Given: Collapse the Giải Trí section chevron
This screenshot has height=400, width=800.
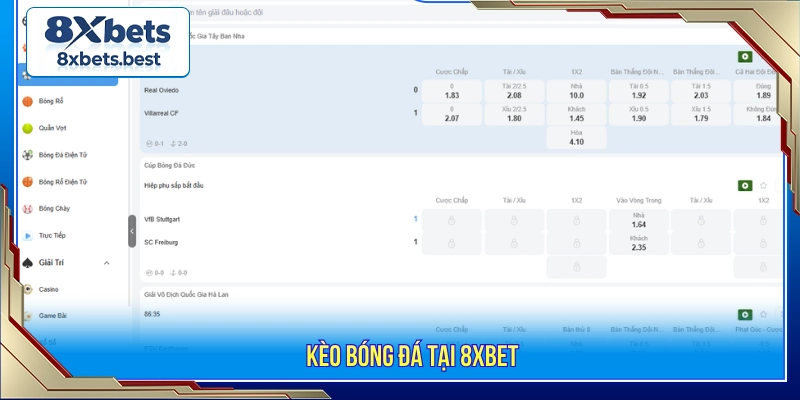Looking at the screenshot, I should coord(107,263).
